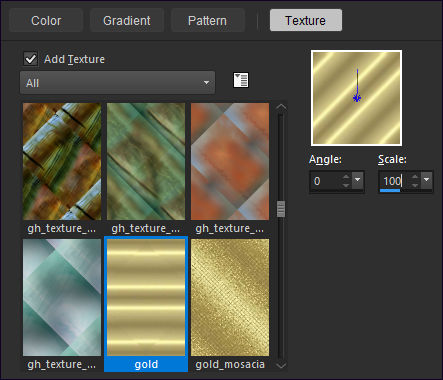Click the 'gold' texture name label
443x380 pixels.
(146, 364)
